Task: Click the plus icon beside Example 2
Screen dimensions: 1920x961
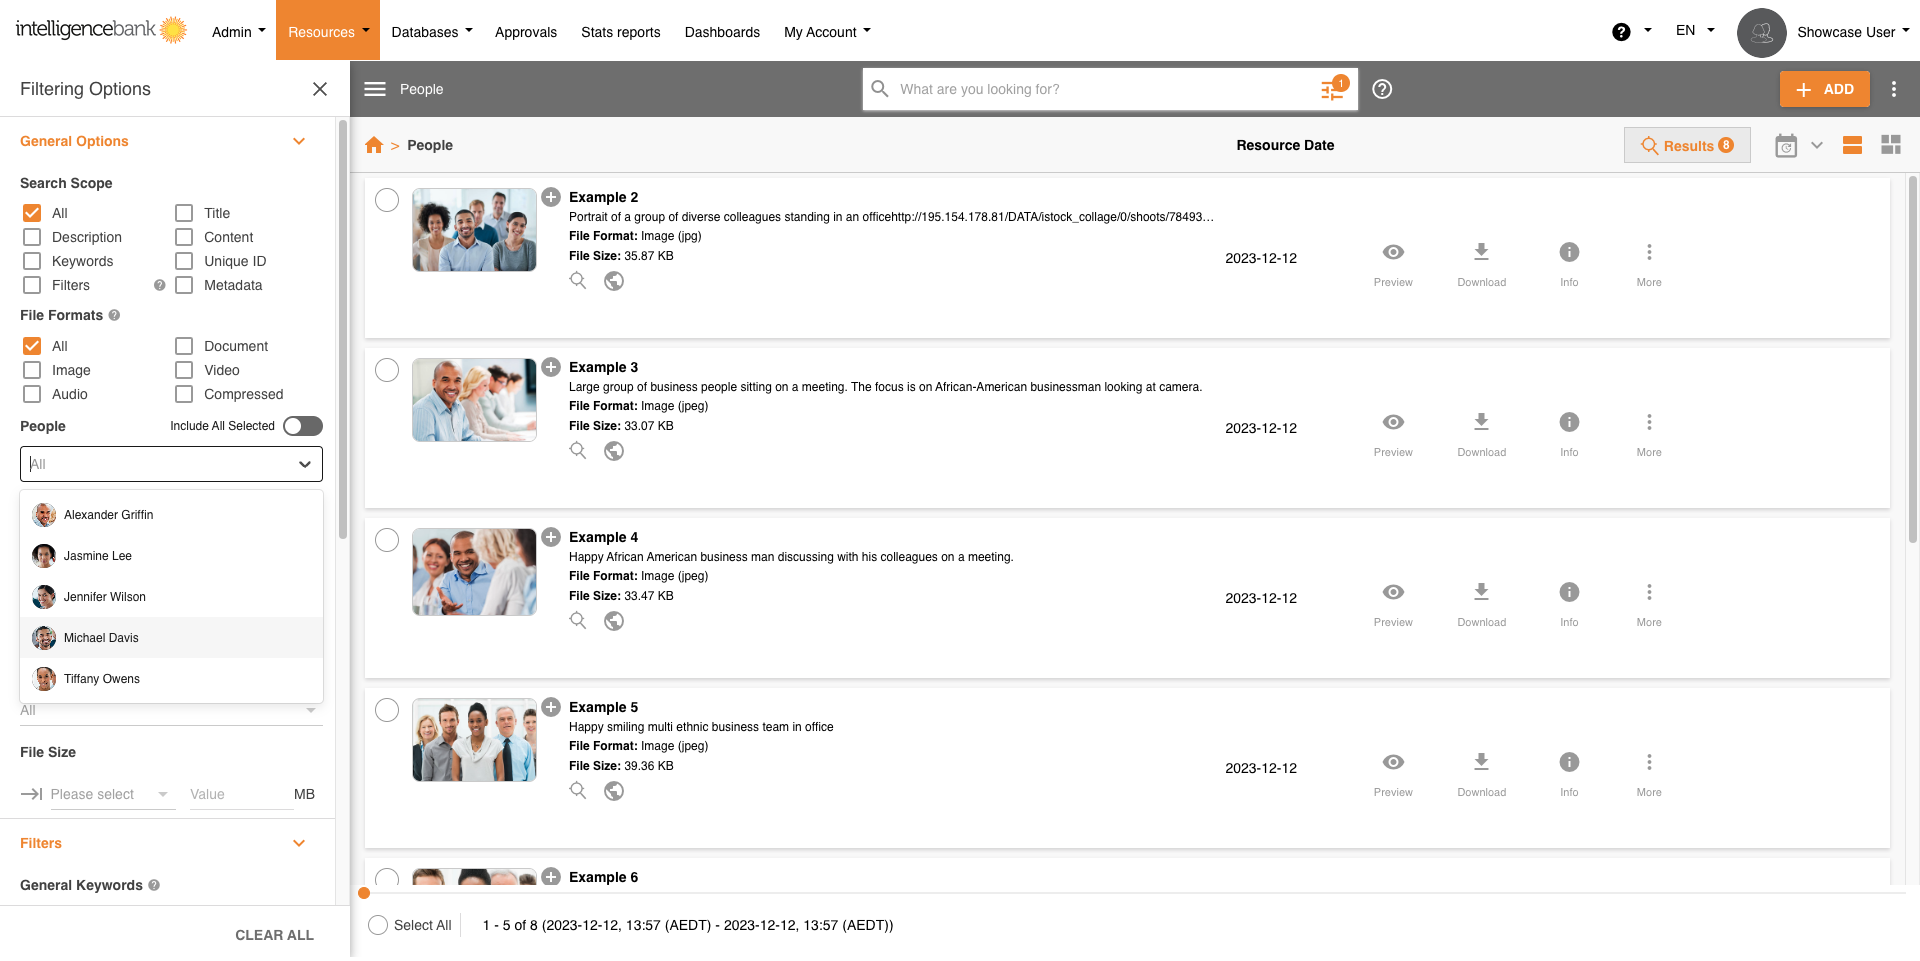Action: coord(551,197)
